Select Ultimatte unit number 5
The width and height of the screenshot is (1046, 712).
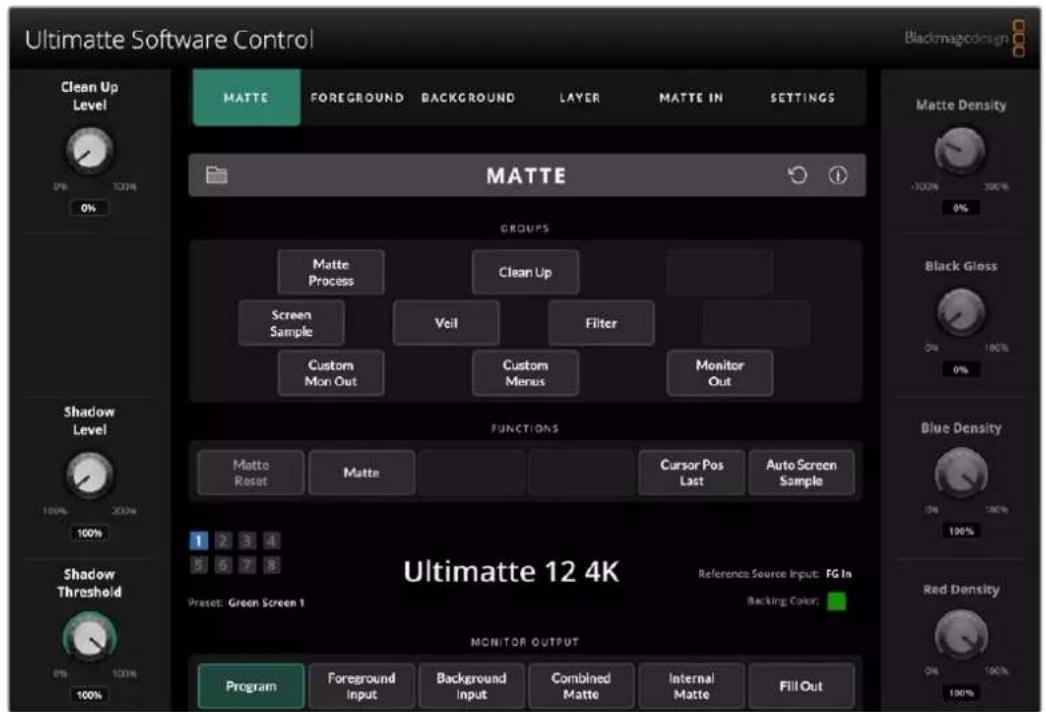[199, 565]
